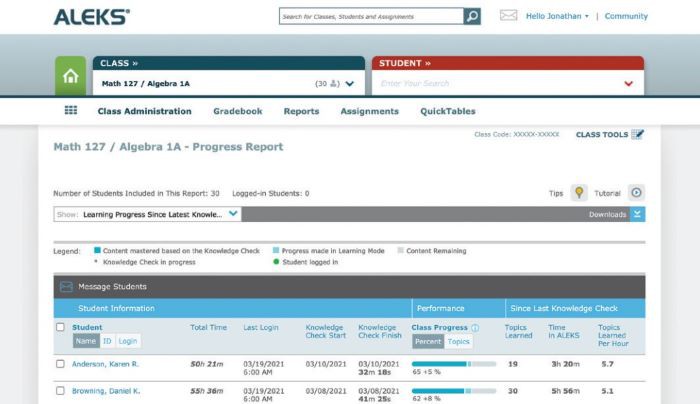This screenshot has height=404, width=700.
Task: Open the Student search dropdown arrow
Action: pyautogui.click(x=628, y=84)
